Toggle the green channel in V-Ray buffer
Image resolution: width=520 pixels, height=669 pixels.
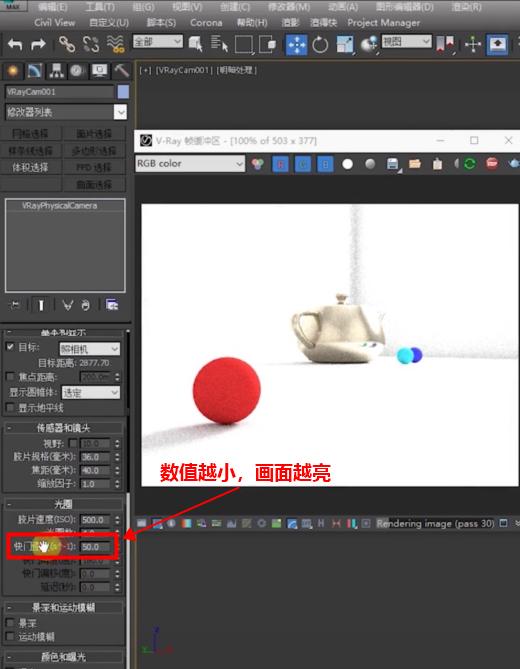(303, 164)
